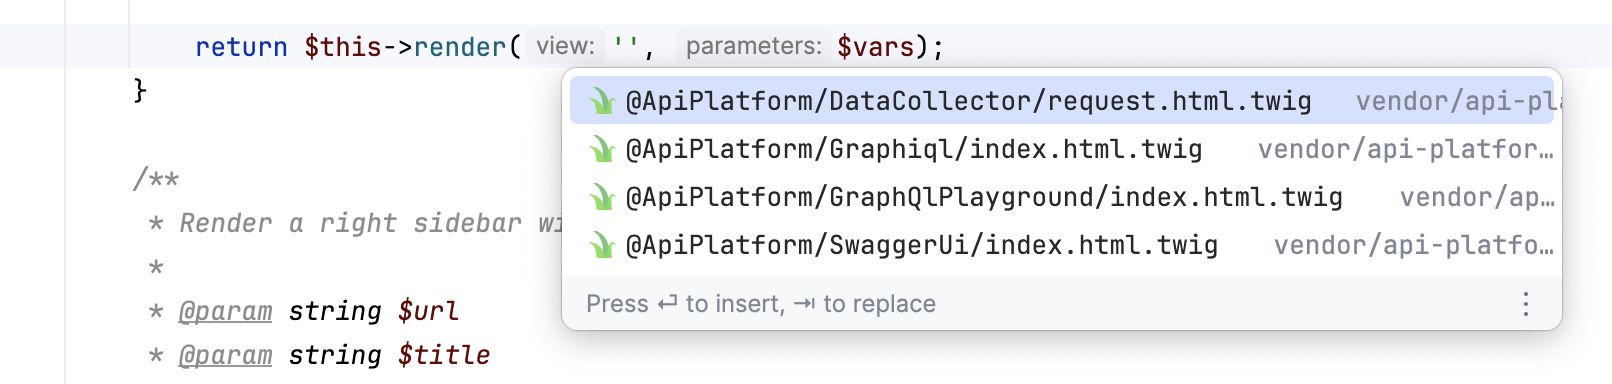The height and width of the screenshot is (384, 1612).
Task: Click @param tag for $url
Action: pos(225,311)
